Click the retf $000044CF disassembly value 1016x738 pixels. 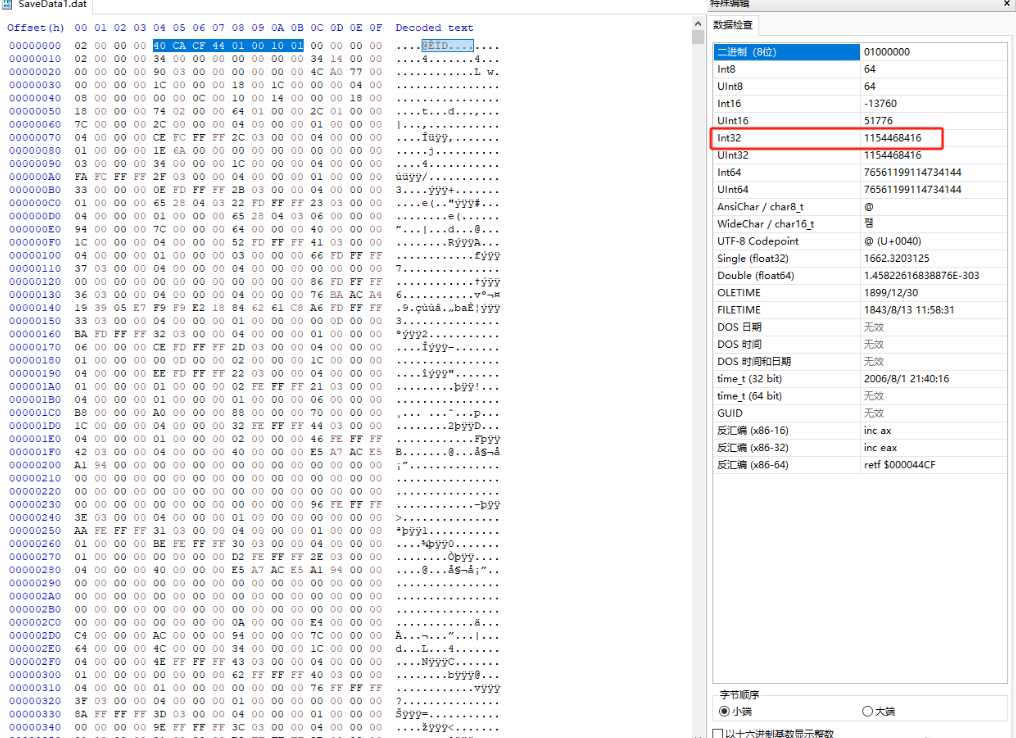click(x=899, y=465)
